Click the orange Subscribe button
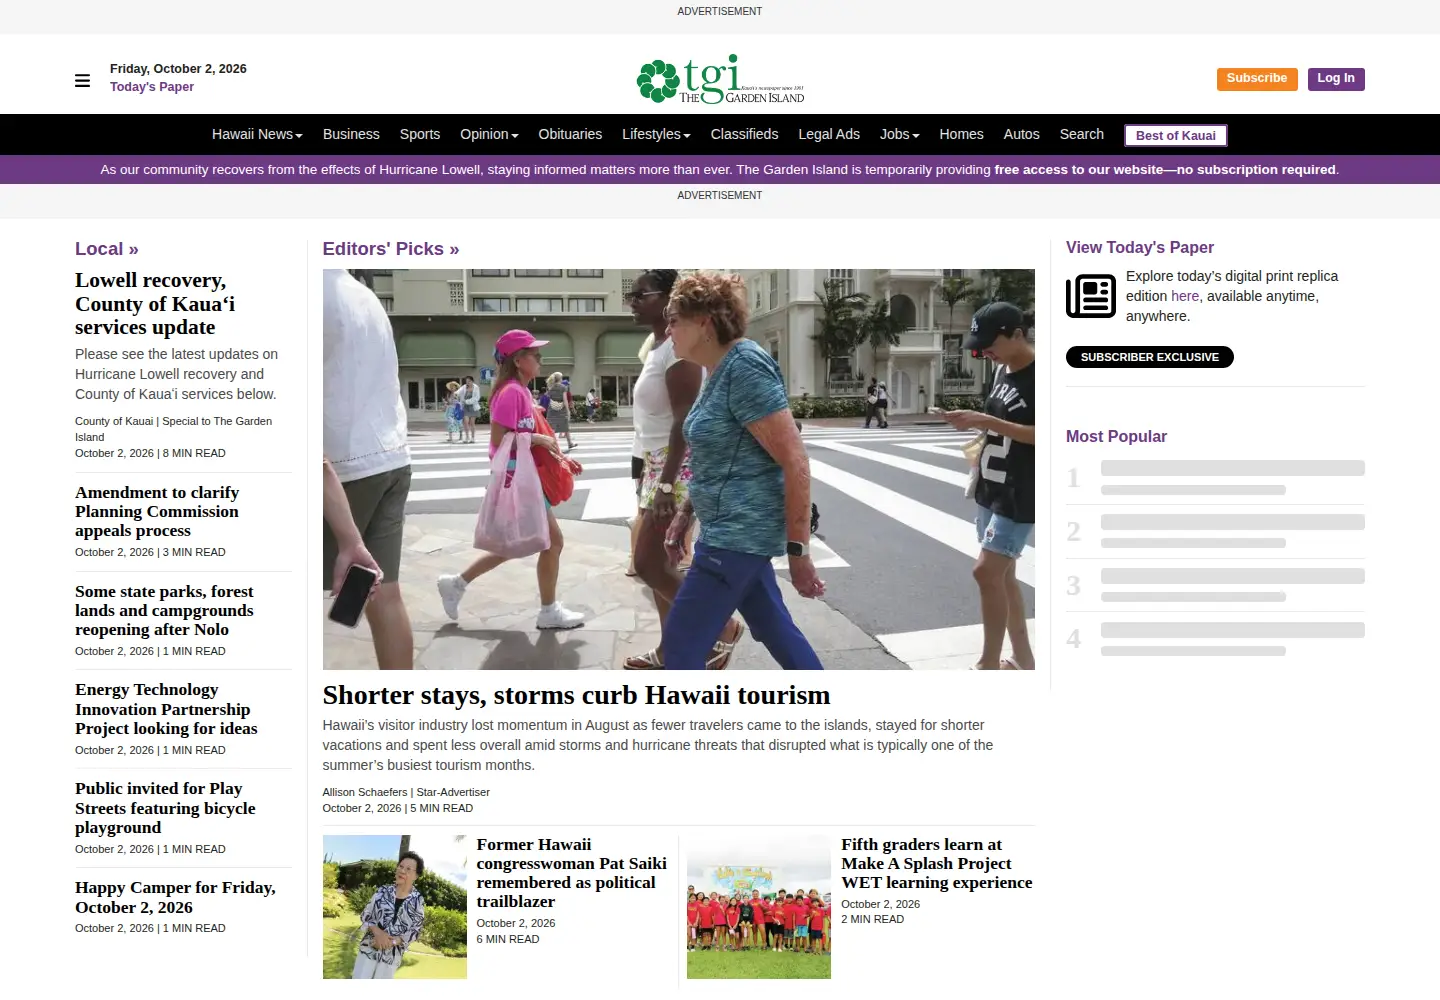This screenshot has height=1000, width=1440. click(1257, 78)
